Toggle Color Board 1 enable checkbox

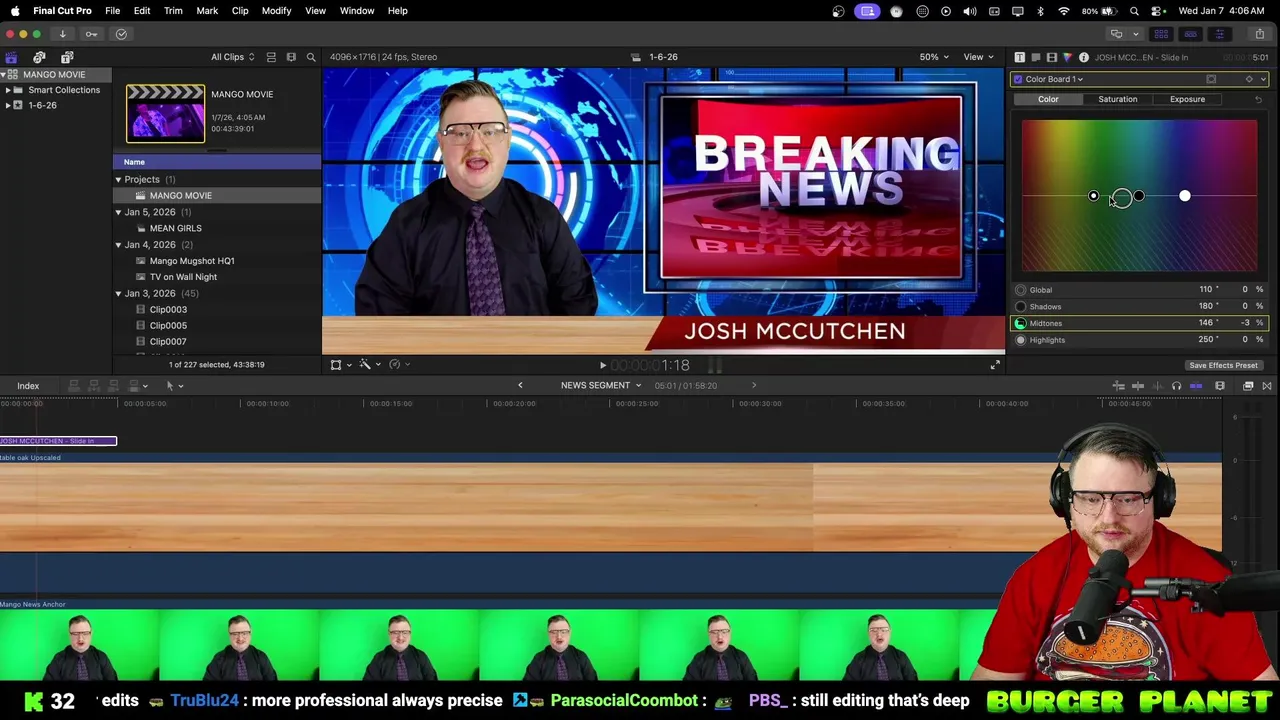tap(1018, 79)
